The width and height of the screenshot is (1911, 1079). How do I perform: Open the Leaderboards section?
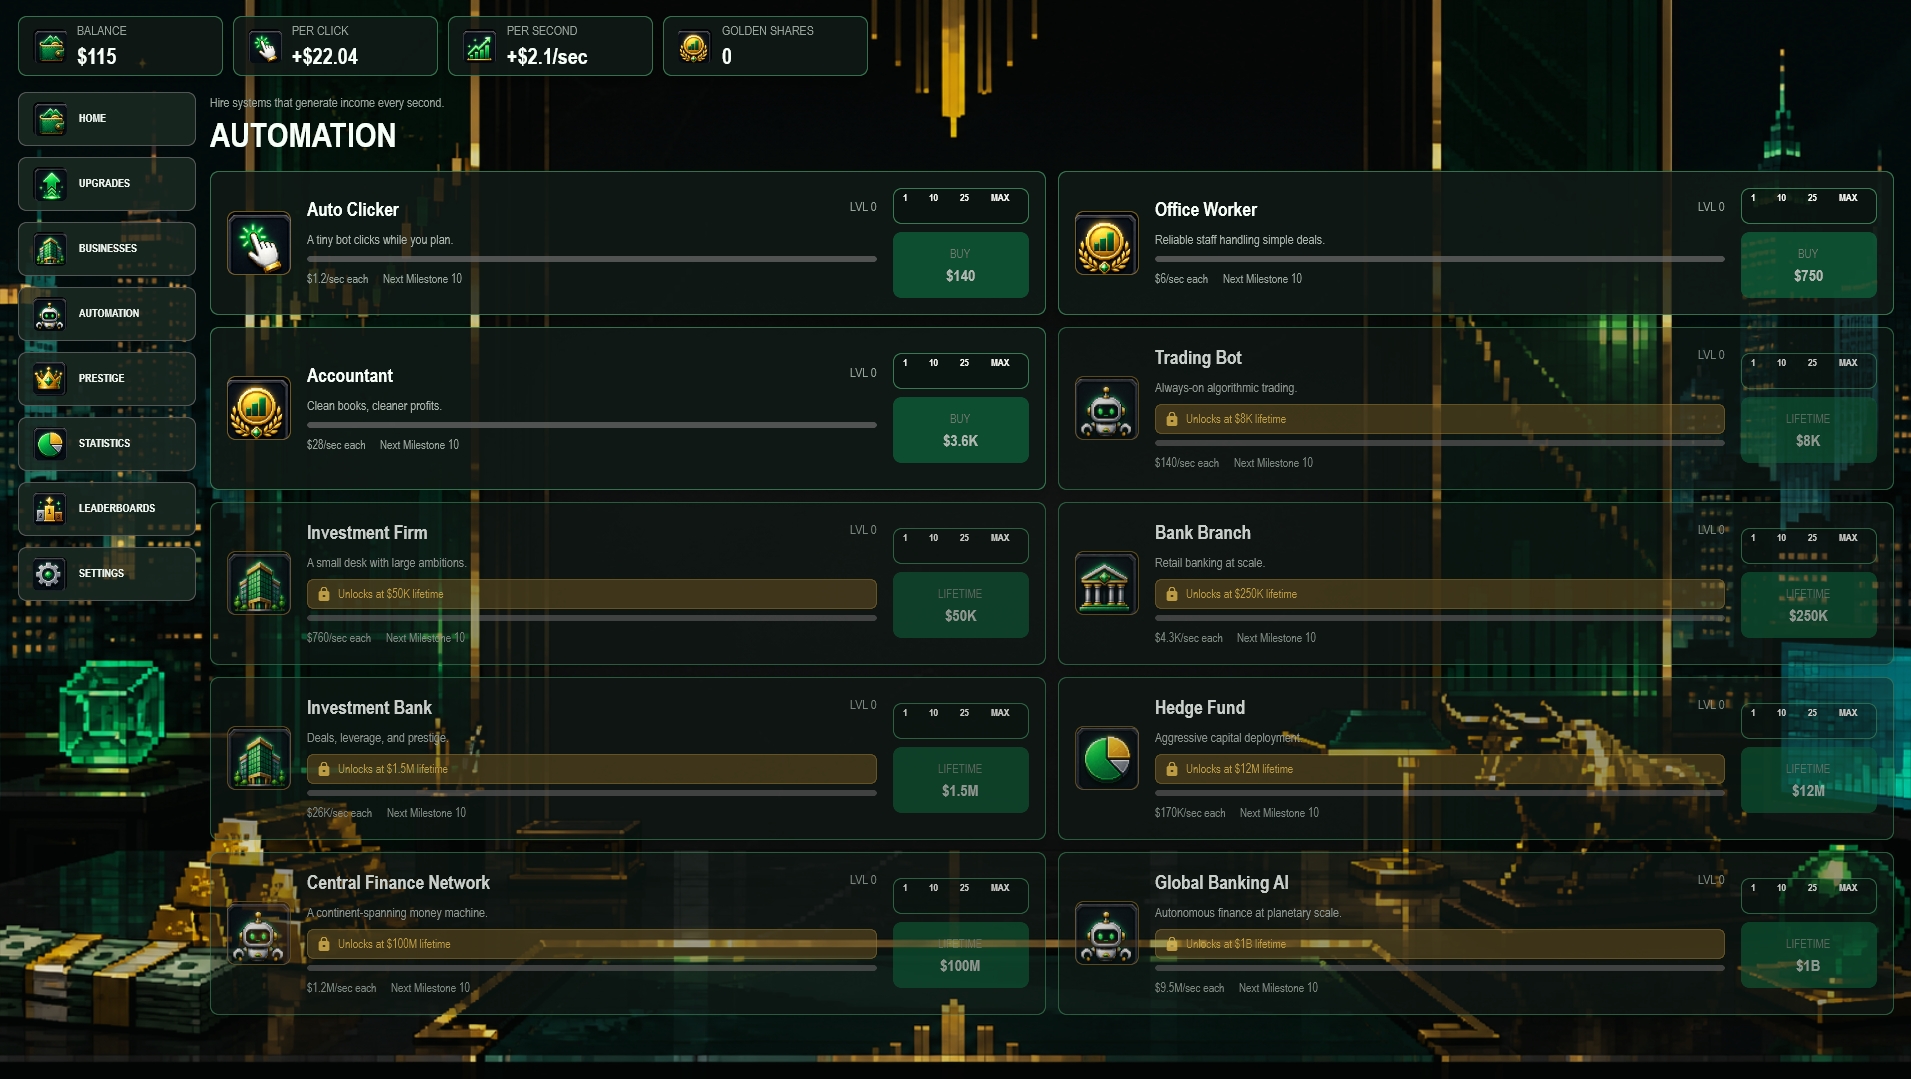pyautogui.click(x=107, y=509)
